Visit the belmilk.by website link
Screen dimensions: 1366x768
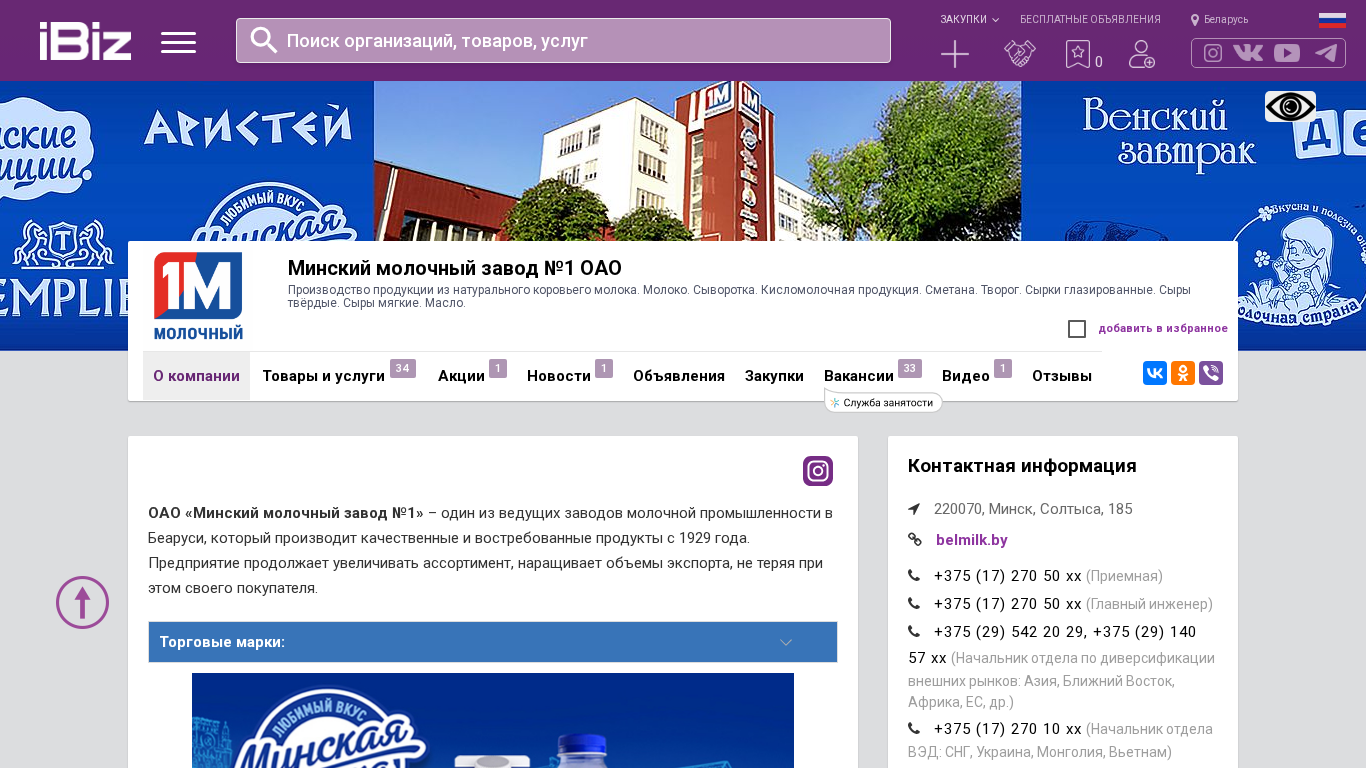point(972,540)
